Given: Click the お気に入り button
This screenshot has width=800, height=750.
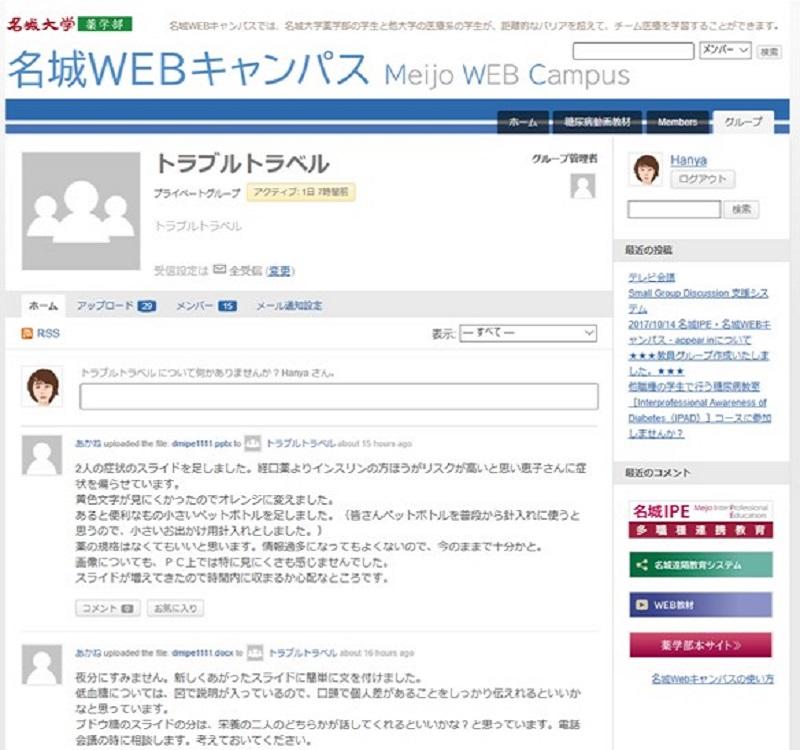Looking at the screenshot, I should click(x=176, y=608).
